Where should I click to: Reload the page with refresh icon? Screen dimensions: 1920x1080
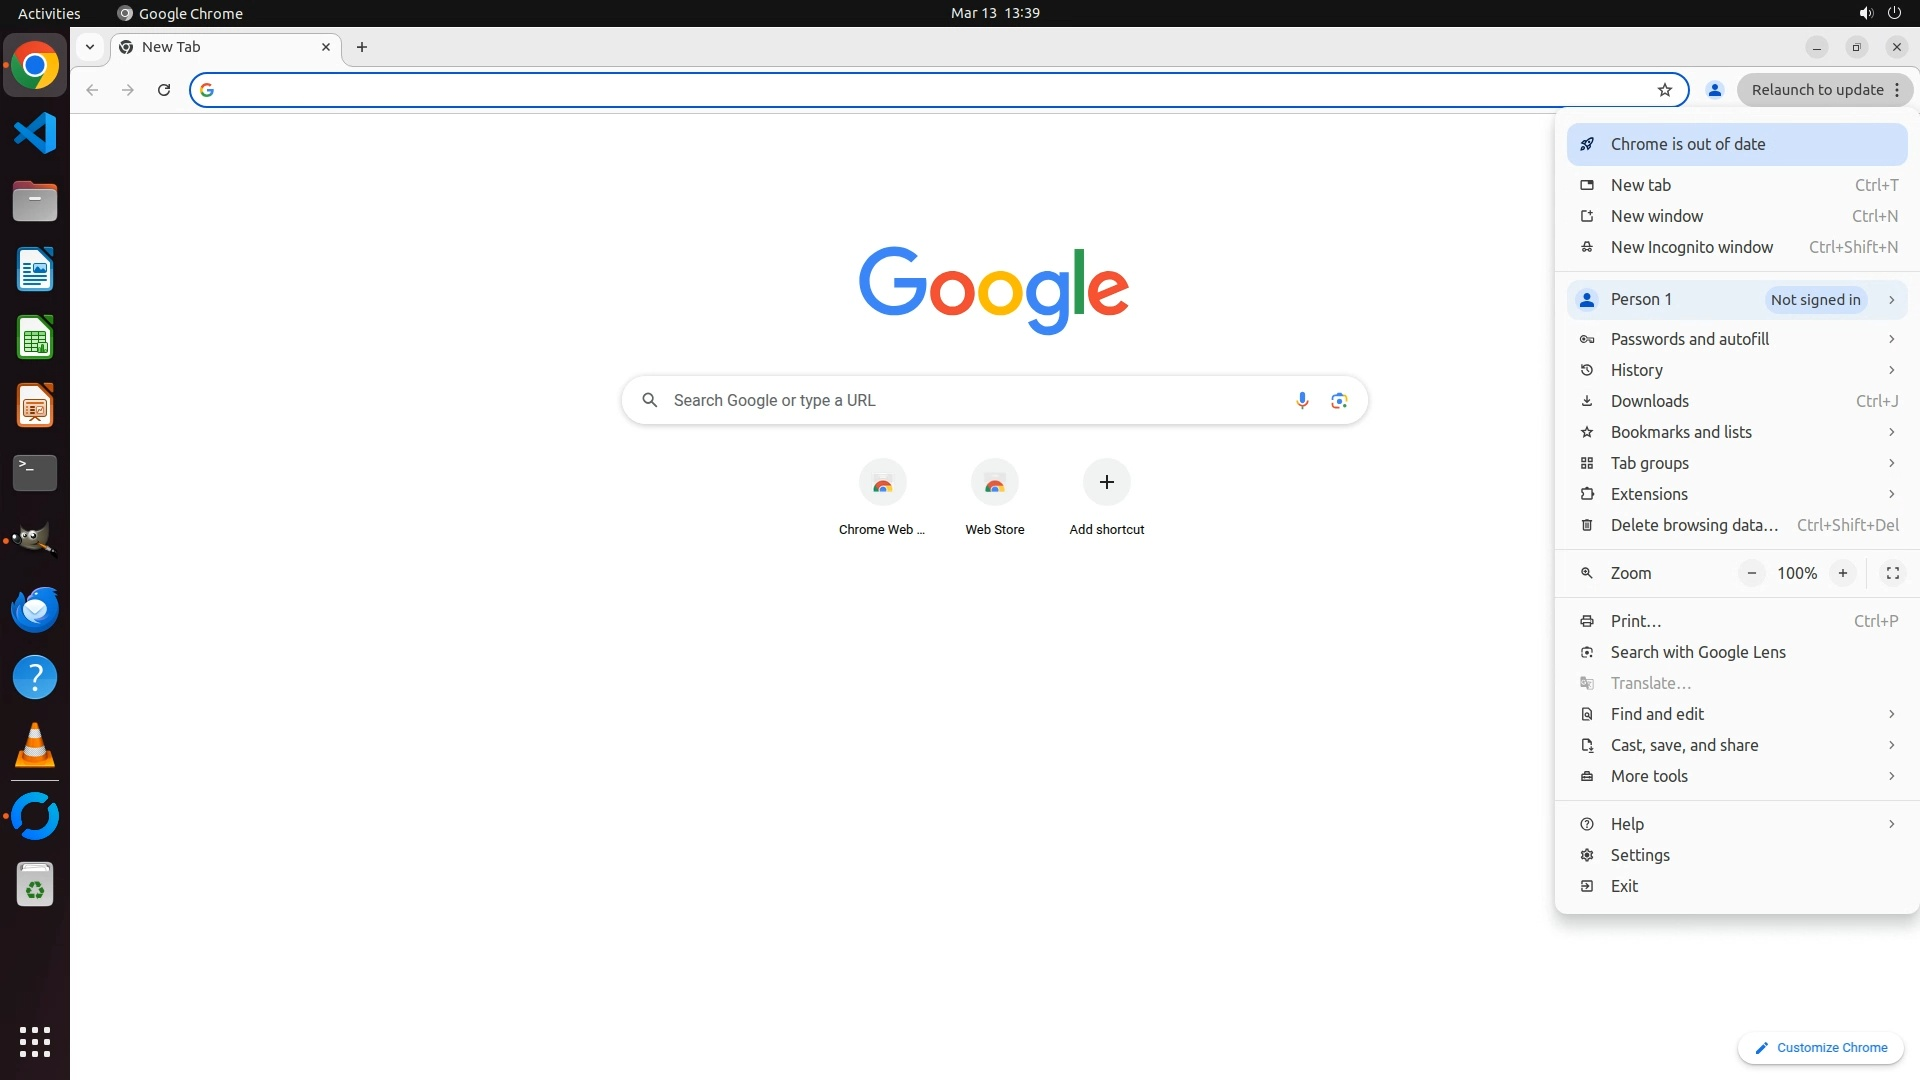pyautogui.click(x=164, y=90)
